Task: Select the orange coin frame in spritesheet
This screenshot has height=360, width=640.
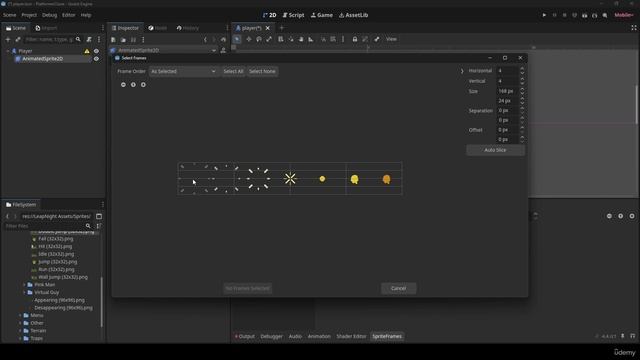Action: (x=386, y=179)
